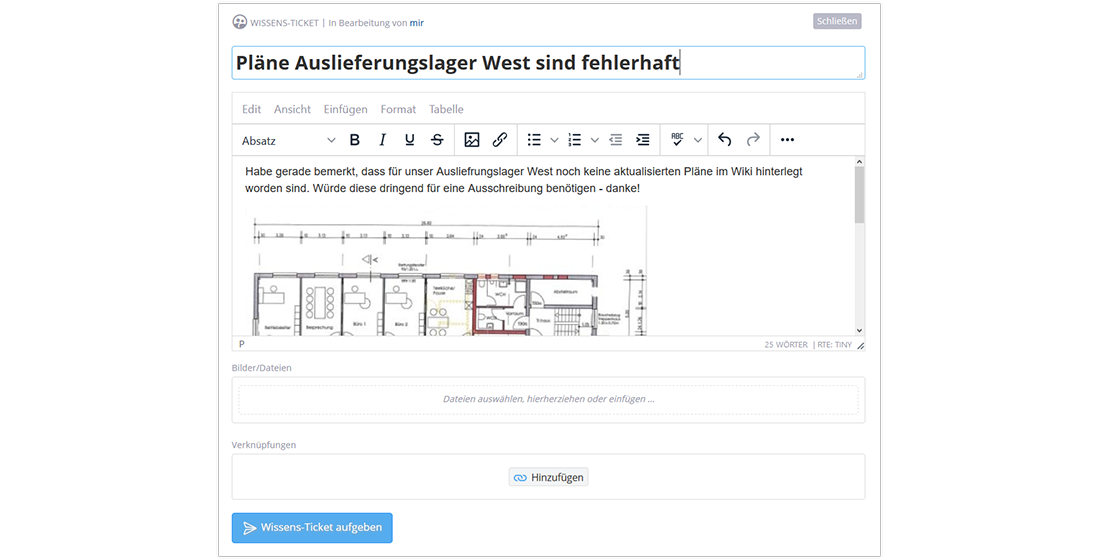
Task: Click the Schließen button
Action: point(837,21)
